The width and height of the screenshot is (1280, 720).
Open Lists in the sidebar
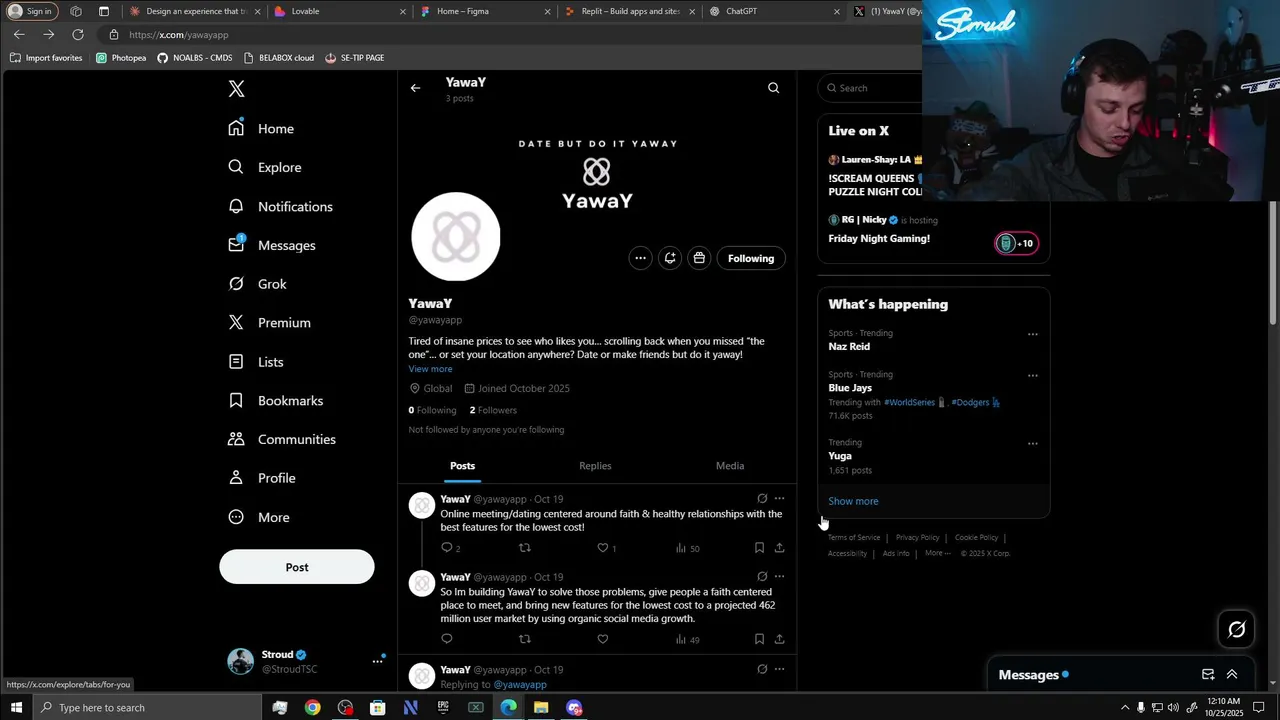[255, 362]
